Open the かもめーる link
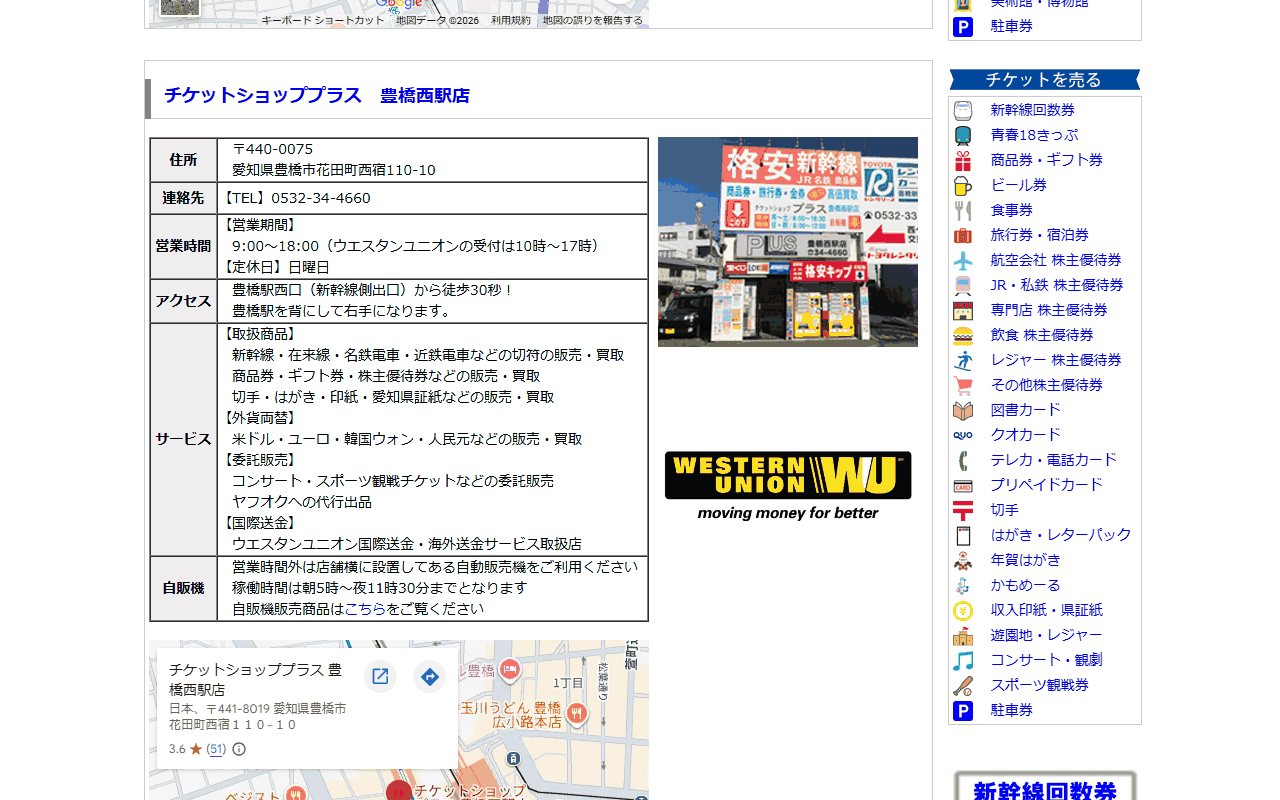This screenshot has height=800, width=1280. click(x=1025, y=585)
